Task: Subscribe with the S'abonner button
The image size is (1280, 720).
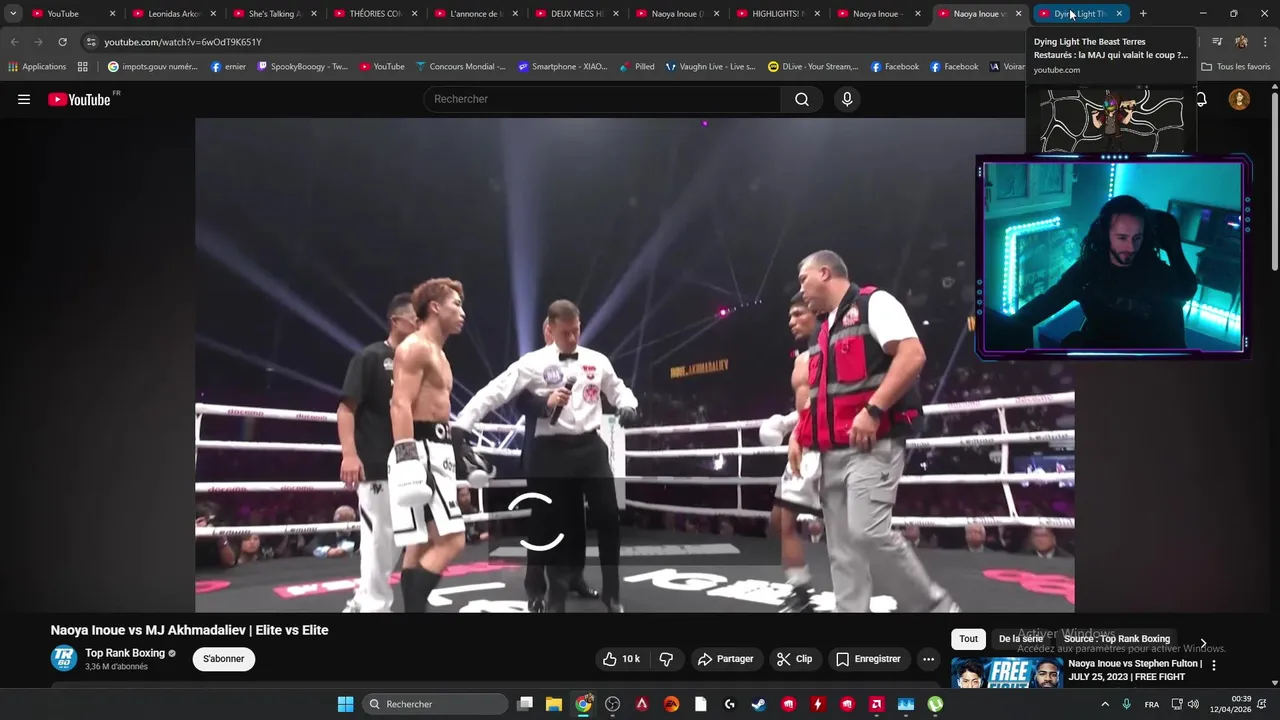Action: (223, 659)
